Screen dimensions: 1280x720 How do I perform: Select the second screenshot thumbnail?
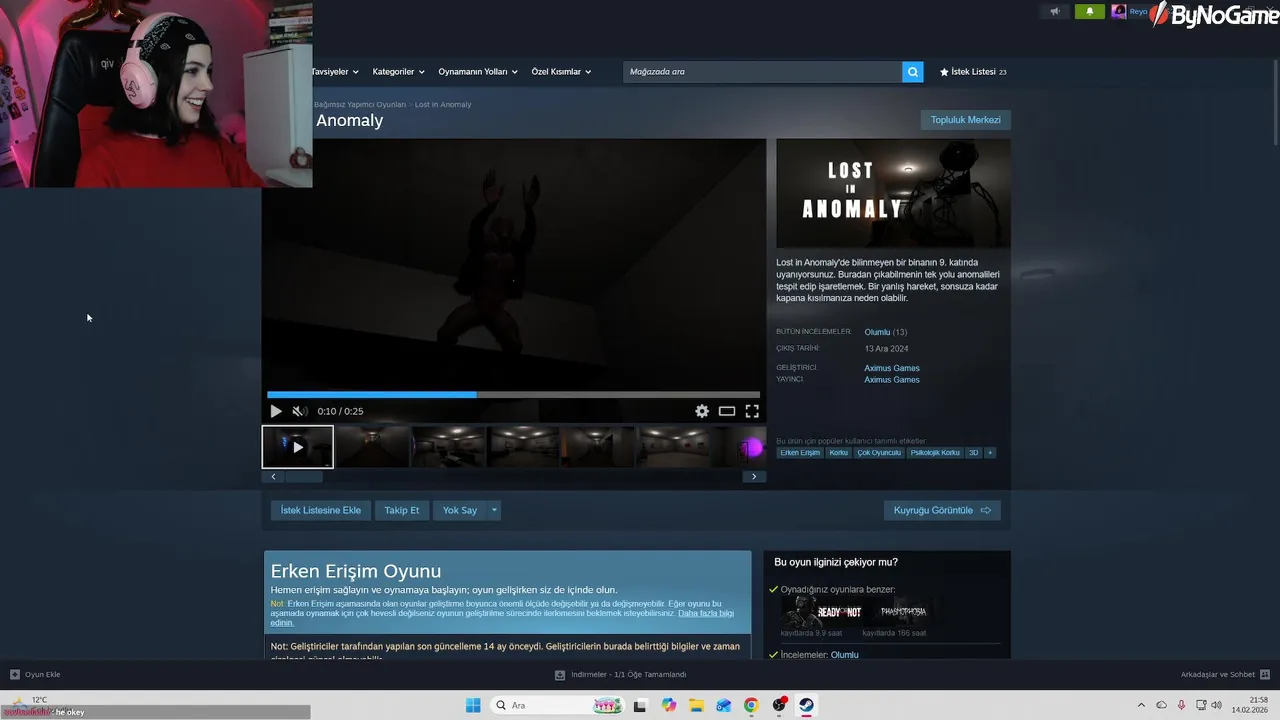pos(372,447)
